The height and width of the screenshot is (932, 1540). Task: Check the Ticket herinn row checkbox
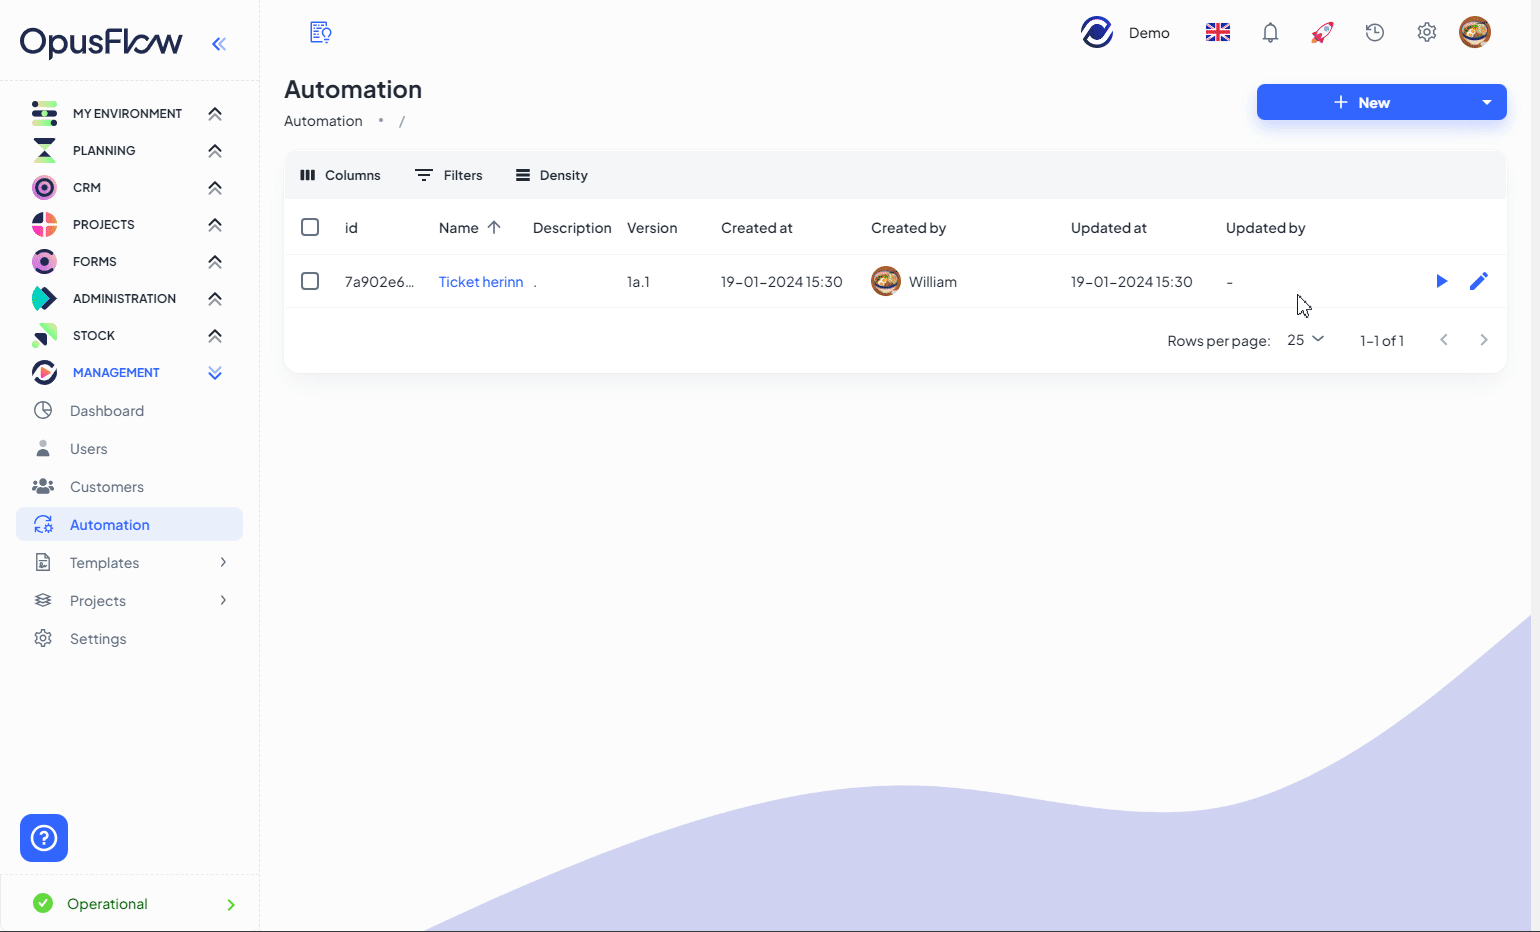click(310, 281)
